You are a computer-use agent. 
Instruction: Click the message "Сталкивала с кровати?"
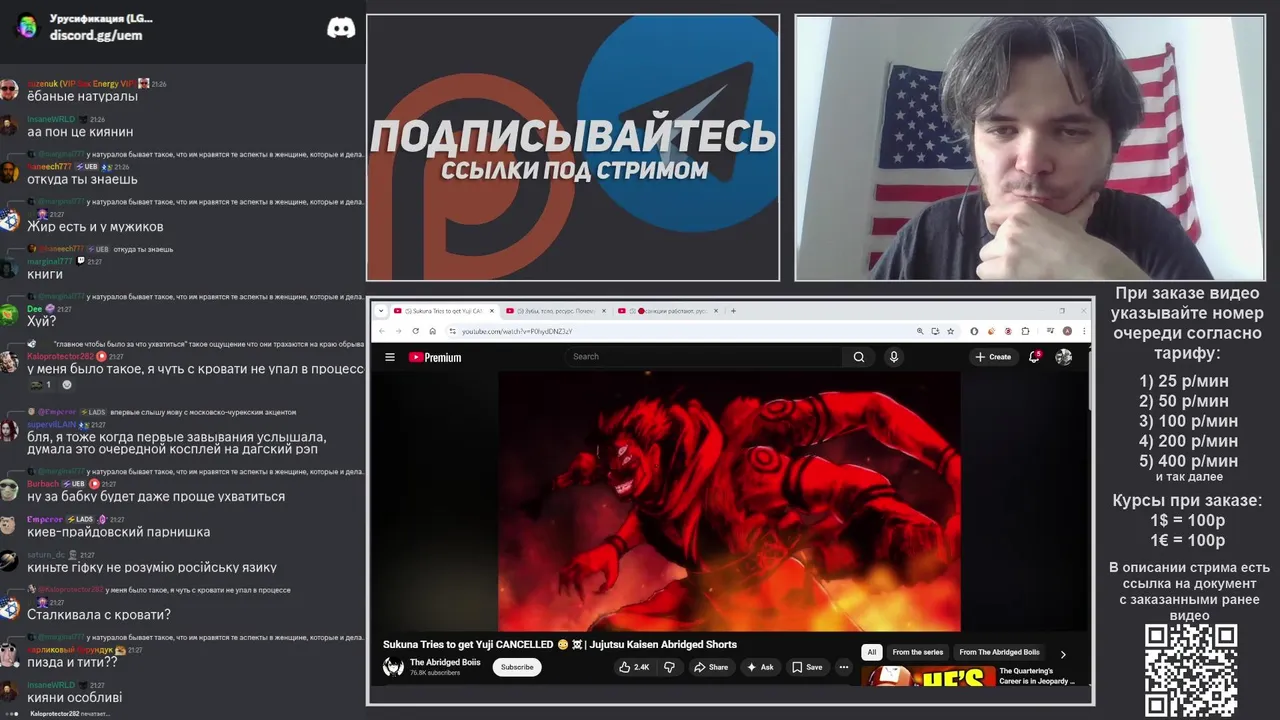point(99,615)
